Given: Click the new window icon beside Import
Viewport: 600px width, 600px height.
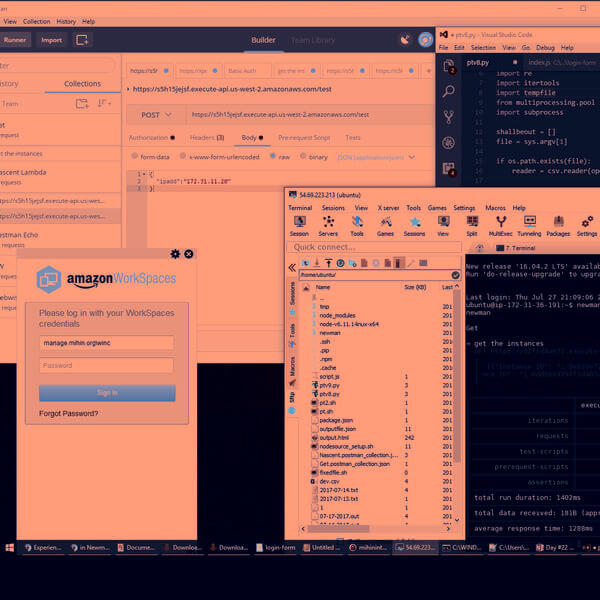Looking at the screenshot, I should [82, 40].
